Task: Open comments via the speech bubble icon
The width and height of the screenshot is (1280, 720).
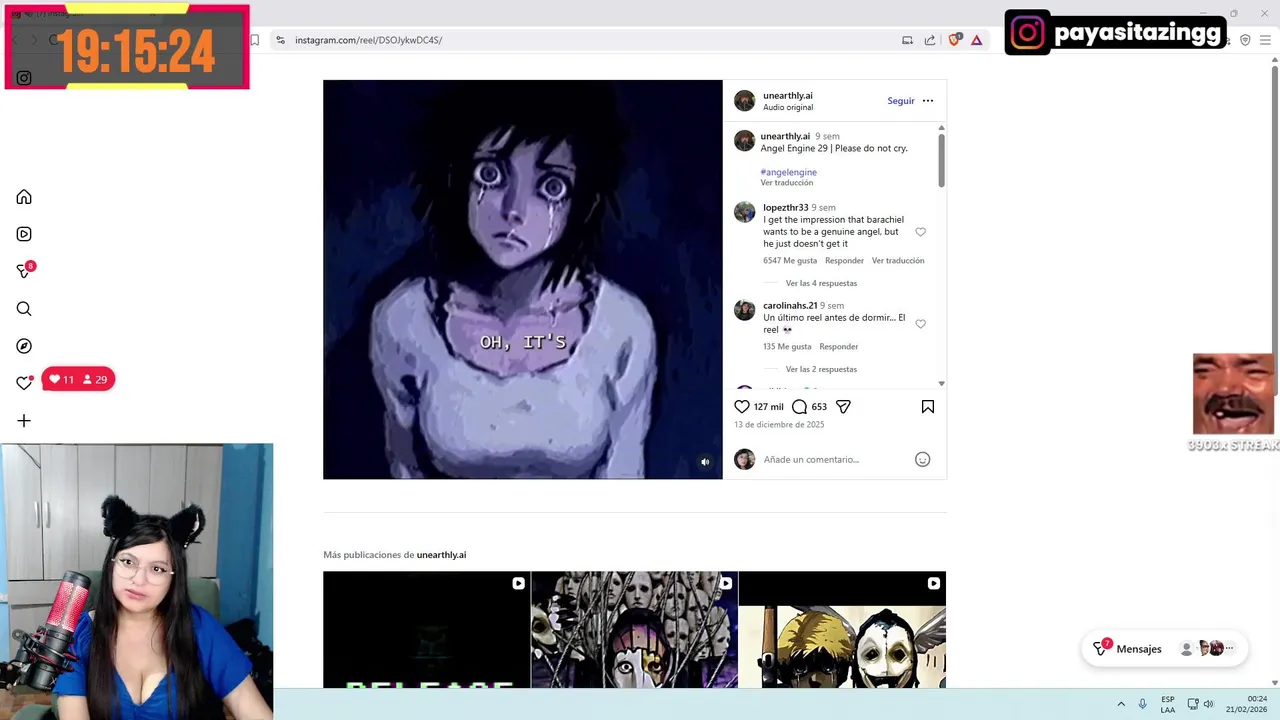Action: 799,407
